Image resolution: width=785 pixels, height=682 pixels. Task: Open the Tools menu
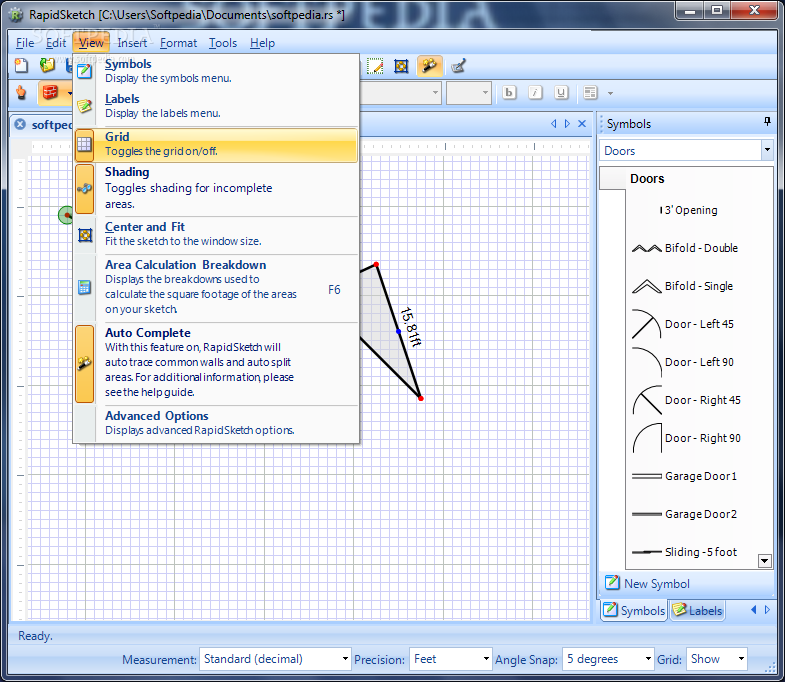pos(223,43)
